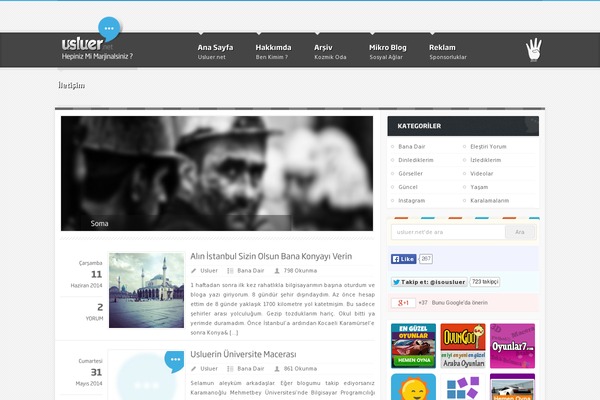
Task: Select Instagram category
Action: coord(412,201)
